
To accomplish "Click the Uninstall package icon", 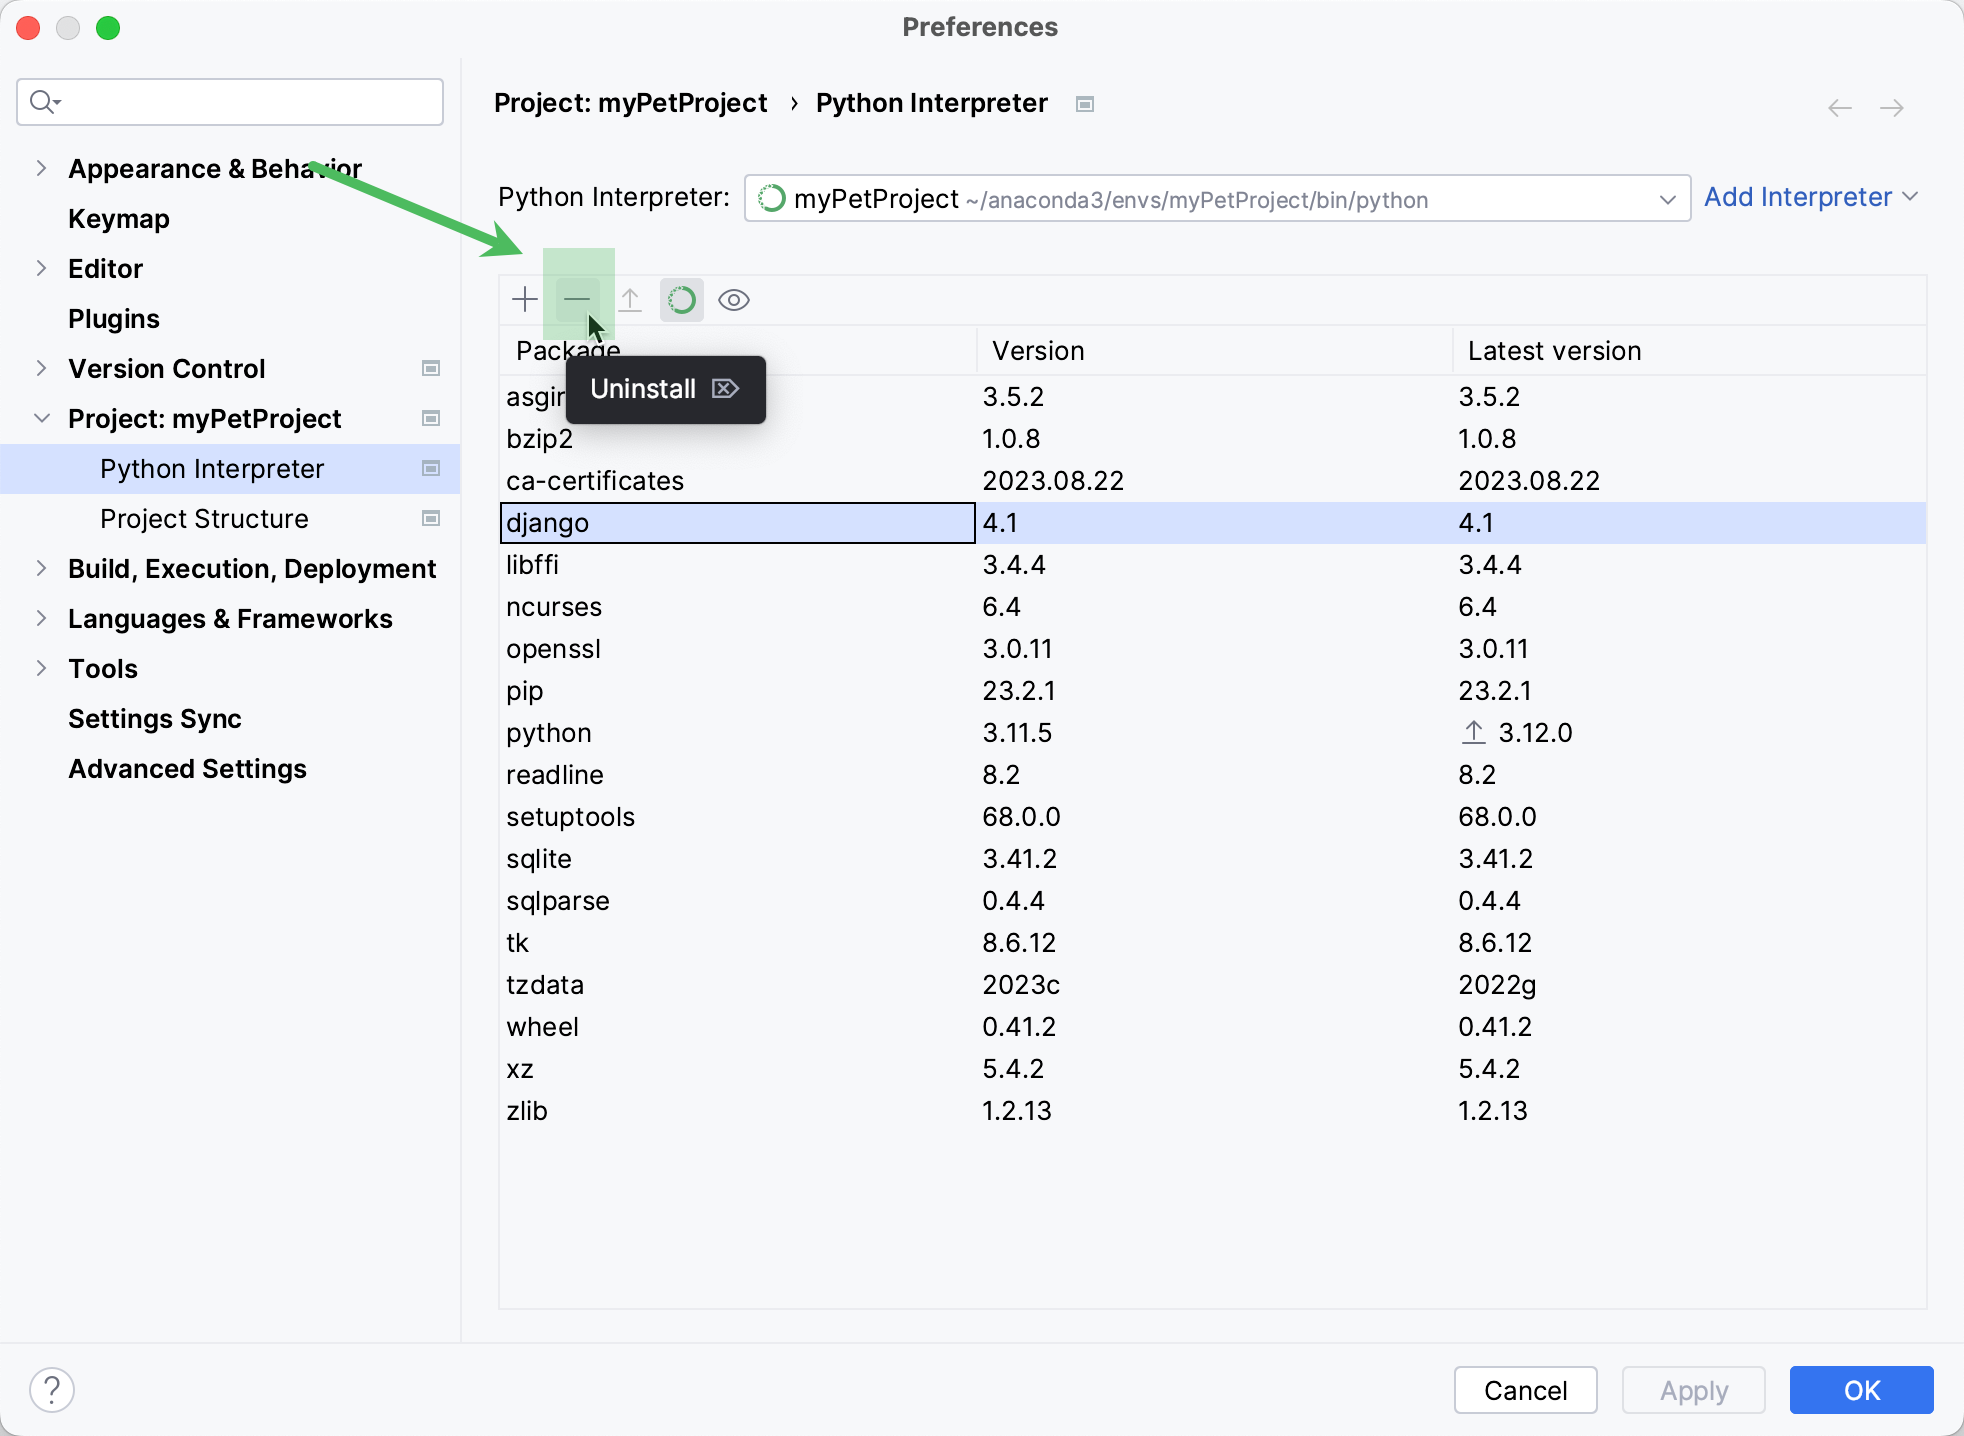I will click(x=578, y=300).
